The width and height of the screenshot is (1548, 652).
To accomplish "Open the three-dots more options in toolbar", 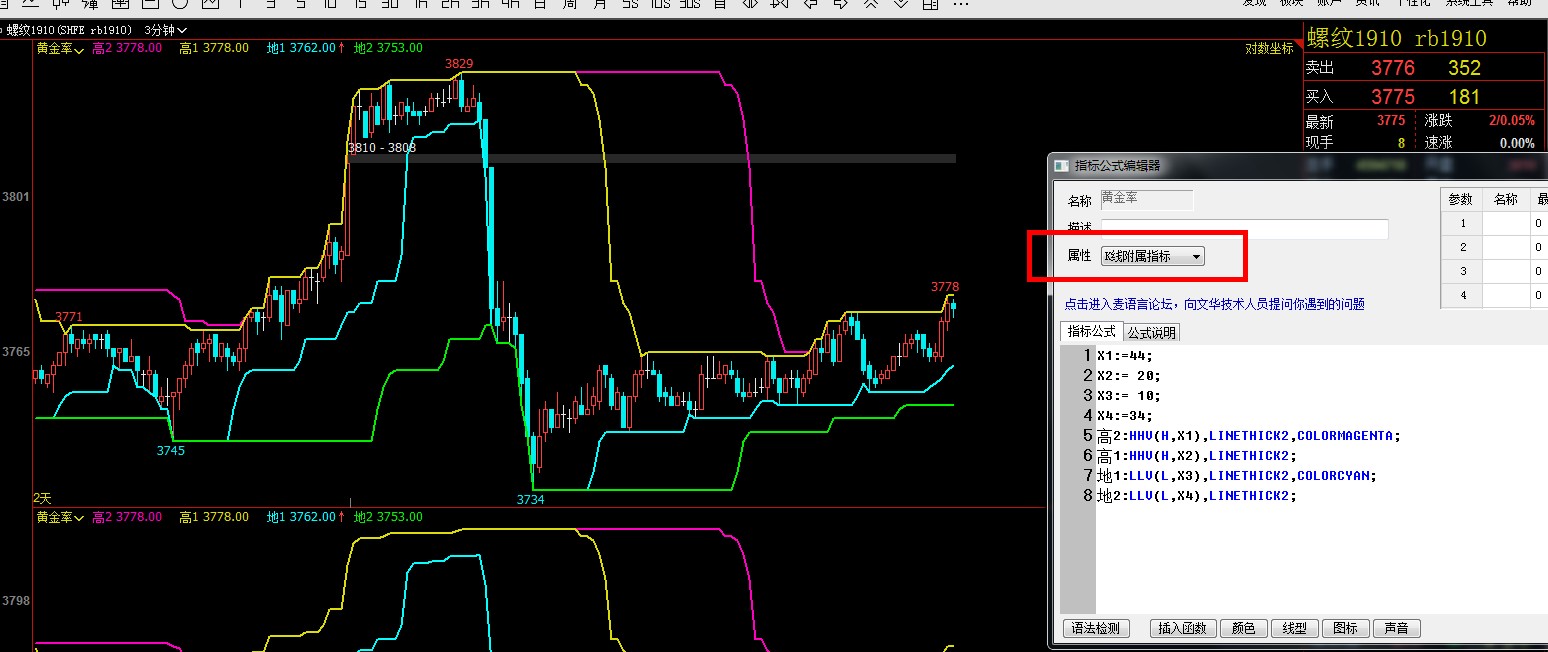I will tap(960, 5).
